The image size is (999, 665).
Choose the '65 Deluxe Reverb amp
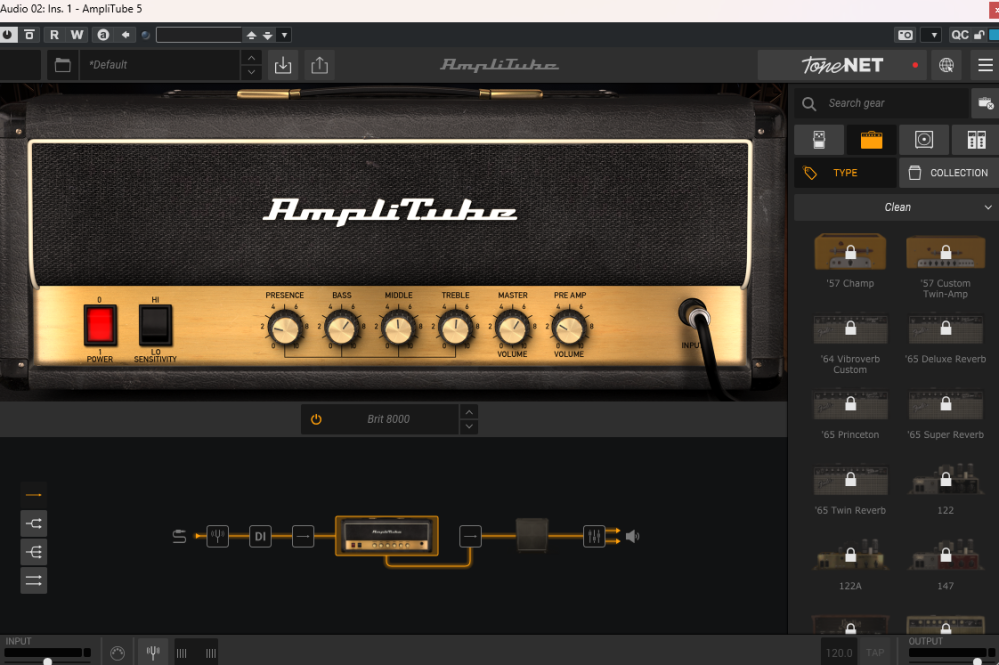[x=945, y=329]
